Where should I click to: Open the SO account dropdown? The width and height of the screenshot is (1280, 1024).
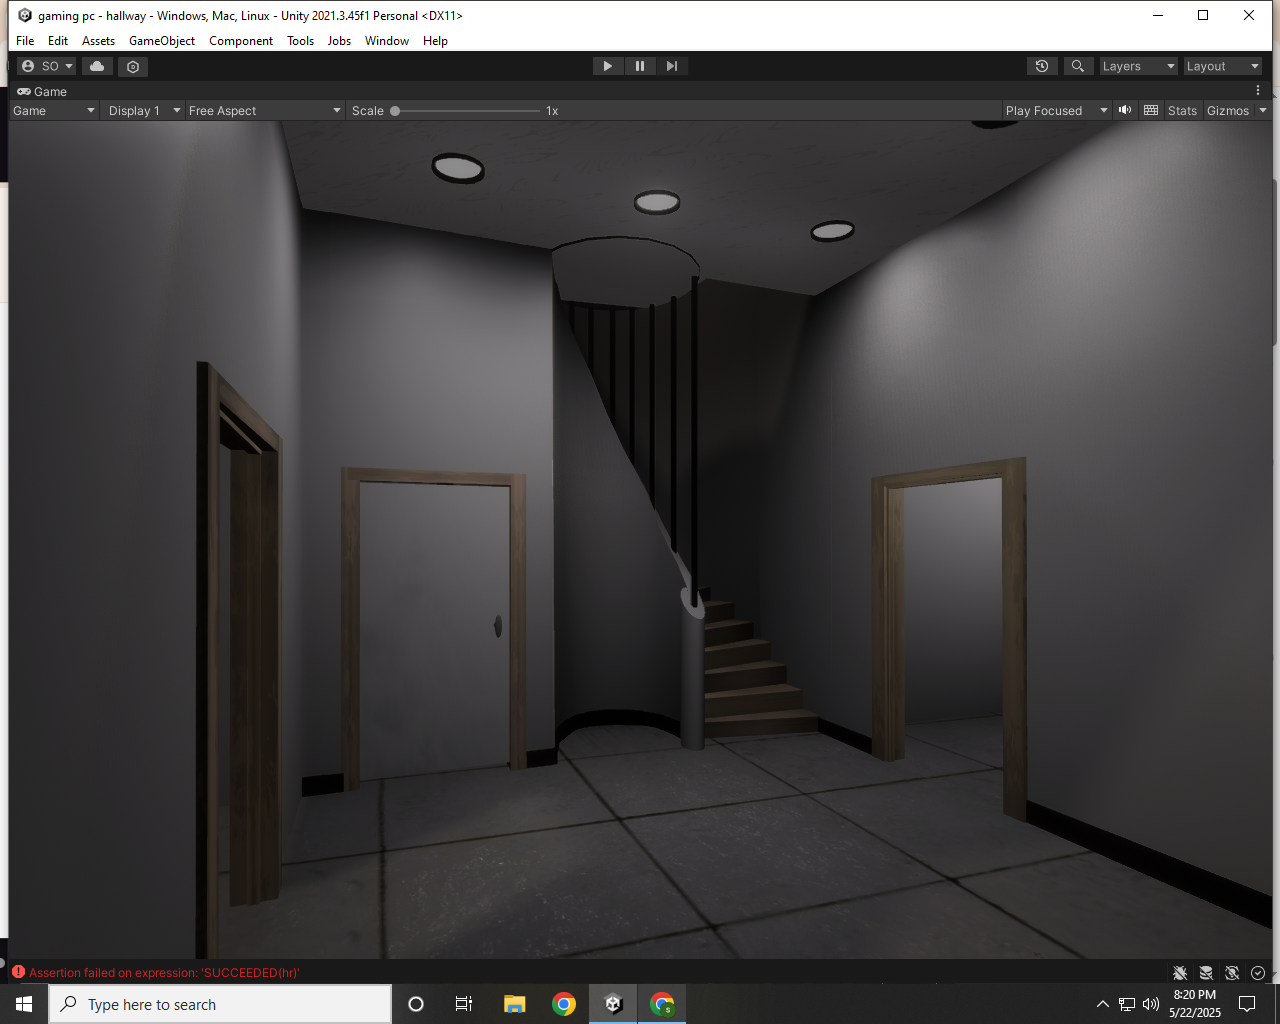tap(47, 66)
